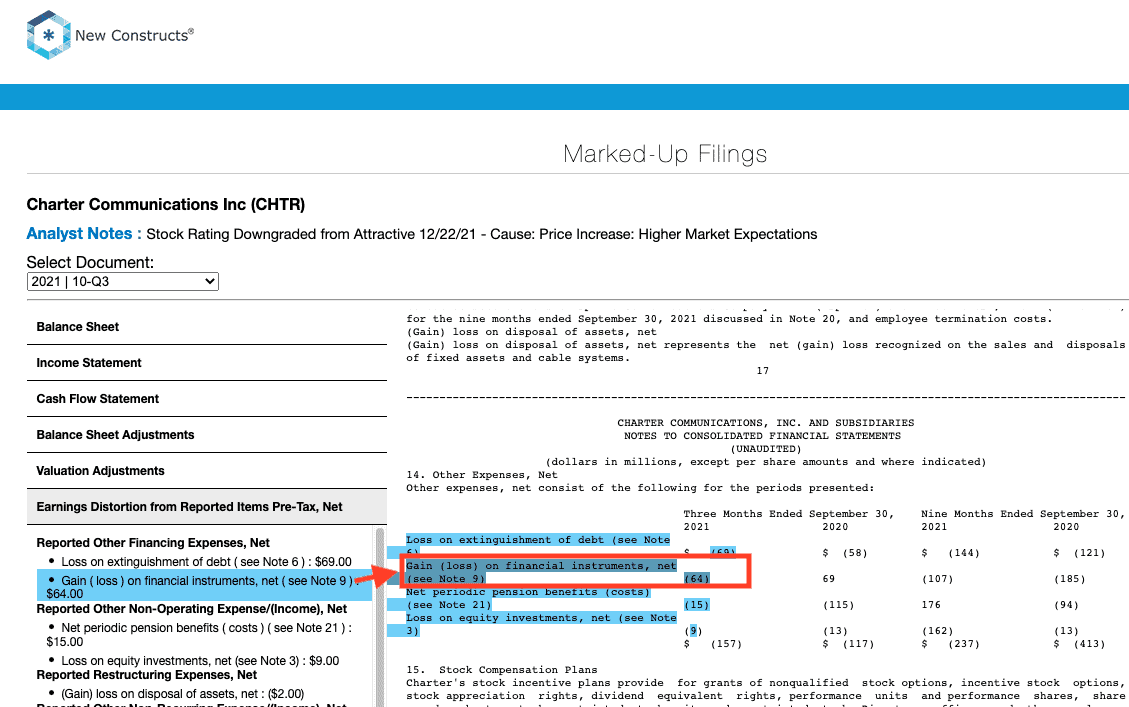Click highlighted 'Loss on extinguishment of debt' filing text
The width and height of the screenshot is (1129, 707).
pyautogui.click(x=538, y=540)
